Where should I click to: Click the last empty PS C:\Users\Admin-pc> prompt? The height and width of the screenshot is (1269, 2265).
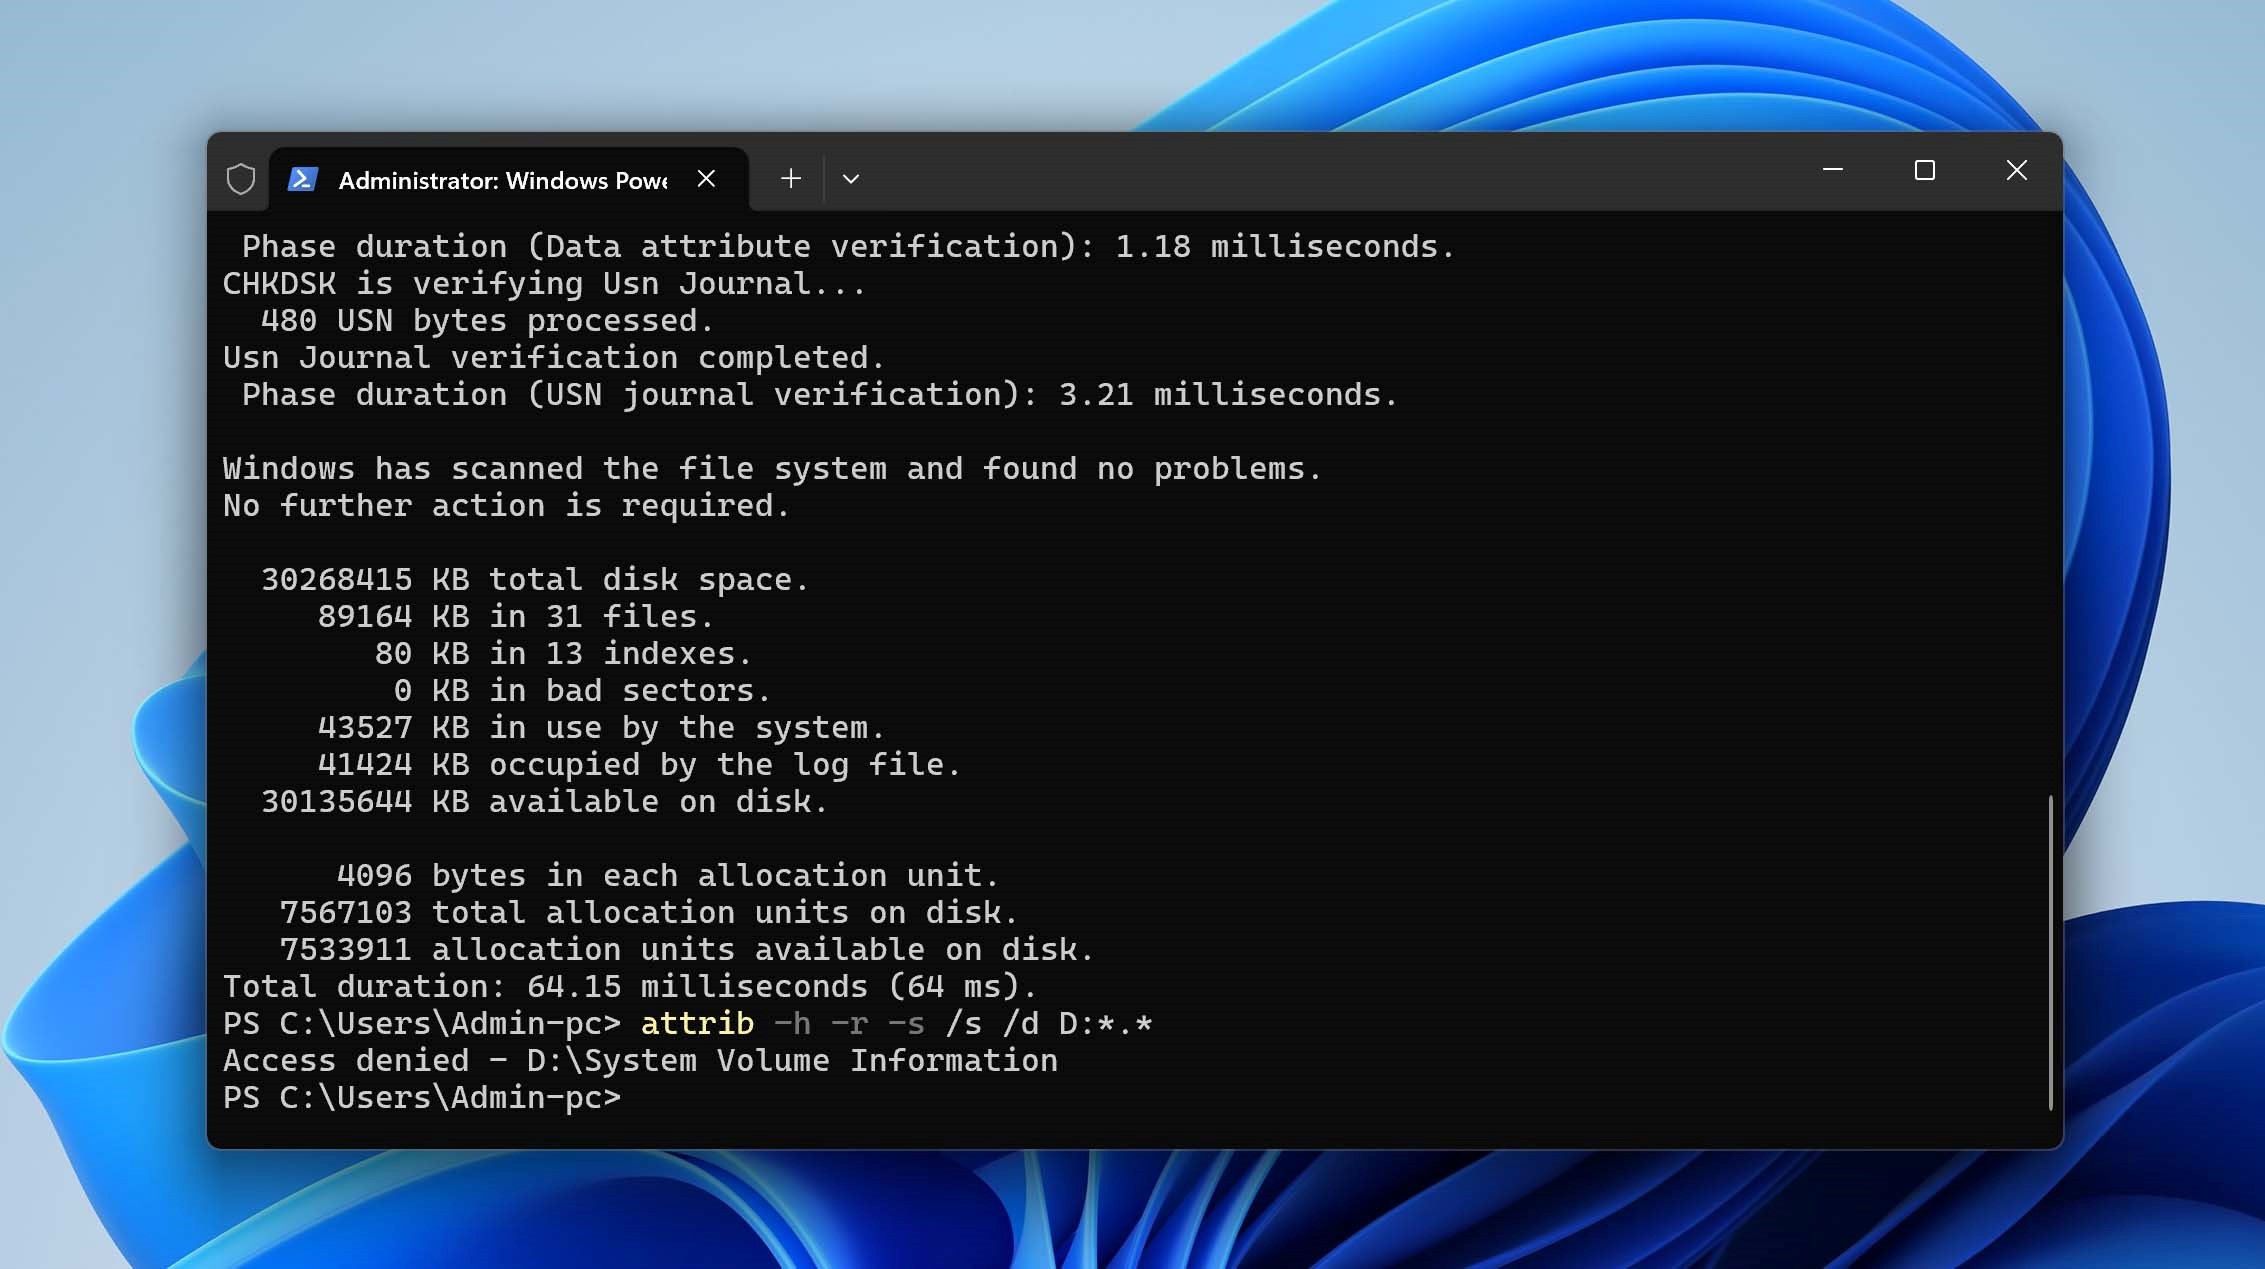tap(421, 1098)
